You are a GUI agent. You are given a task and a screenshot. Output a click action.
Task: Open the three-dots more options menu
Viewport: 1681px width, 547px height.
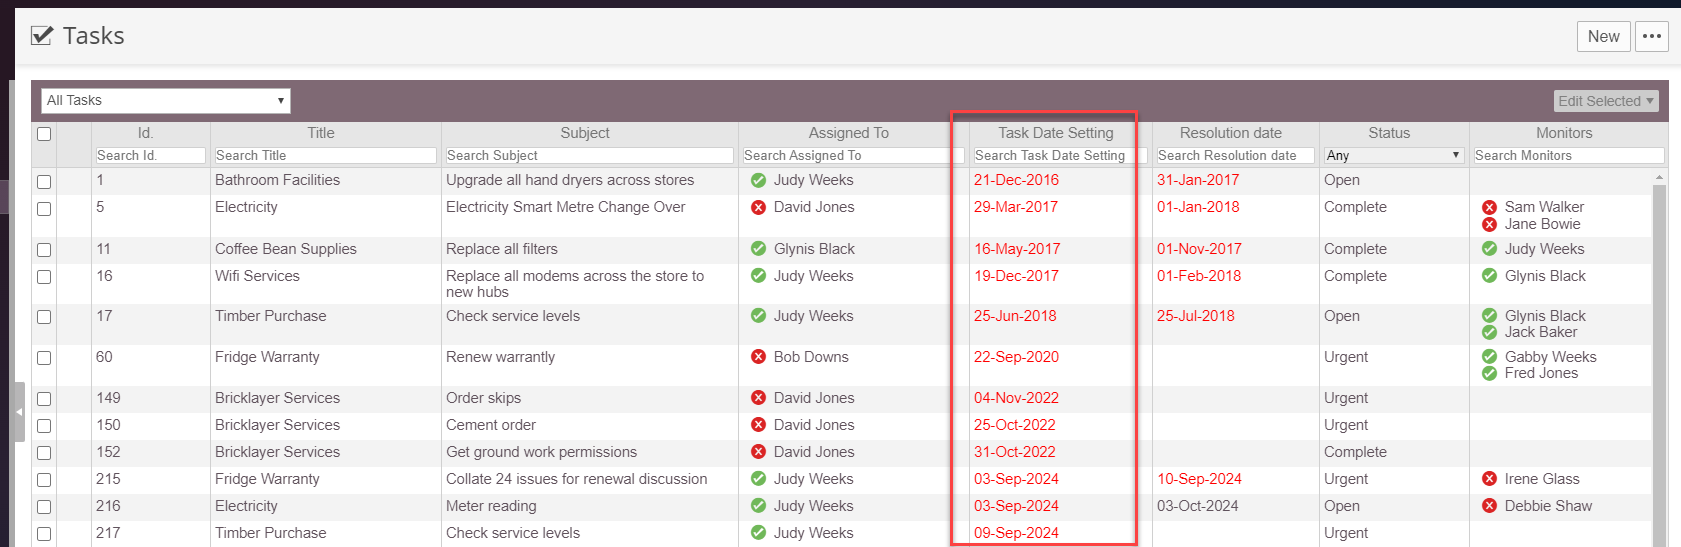coord(1652,36)
